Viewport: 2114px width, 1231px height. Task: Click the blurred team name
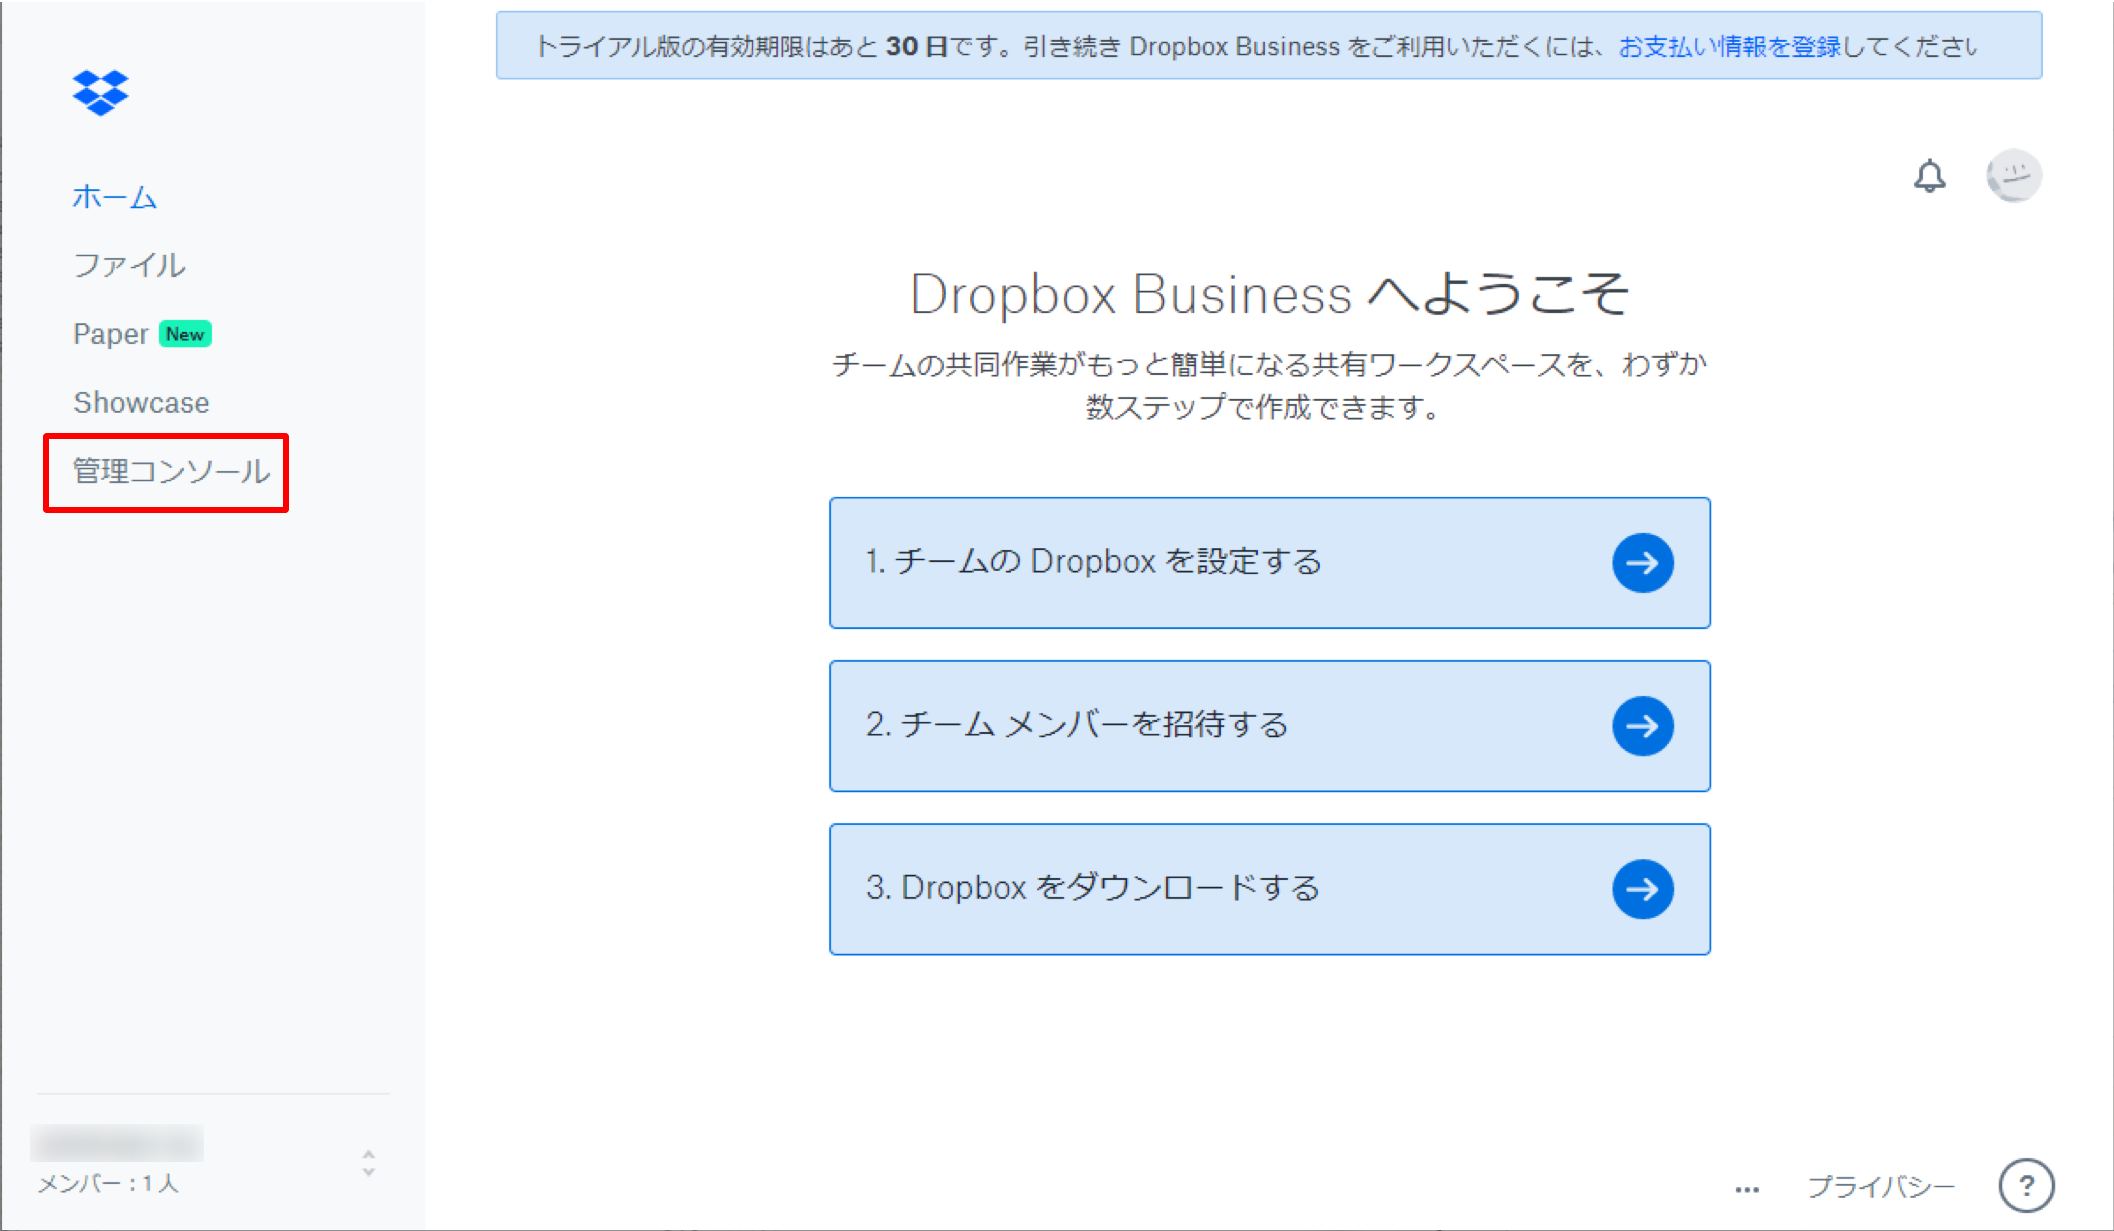coord(117,1143)
